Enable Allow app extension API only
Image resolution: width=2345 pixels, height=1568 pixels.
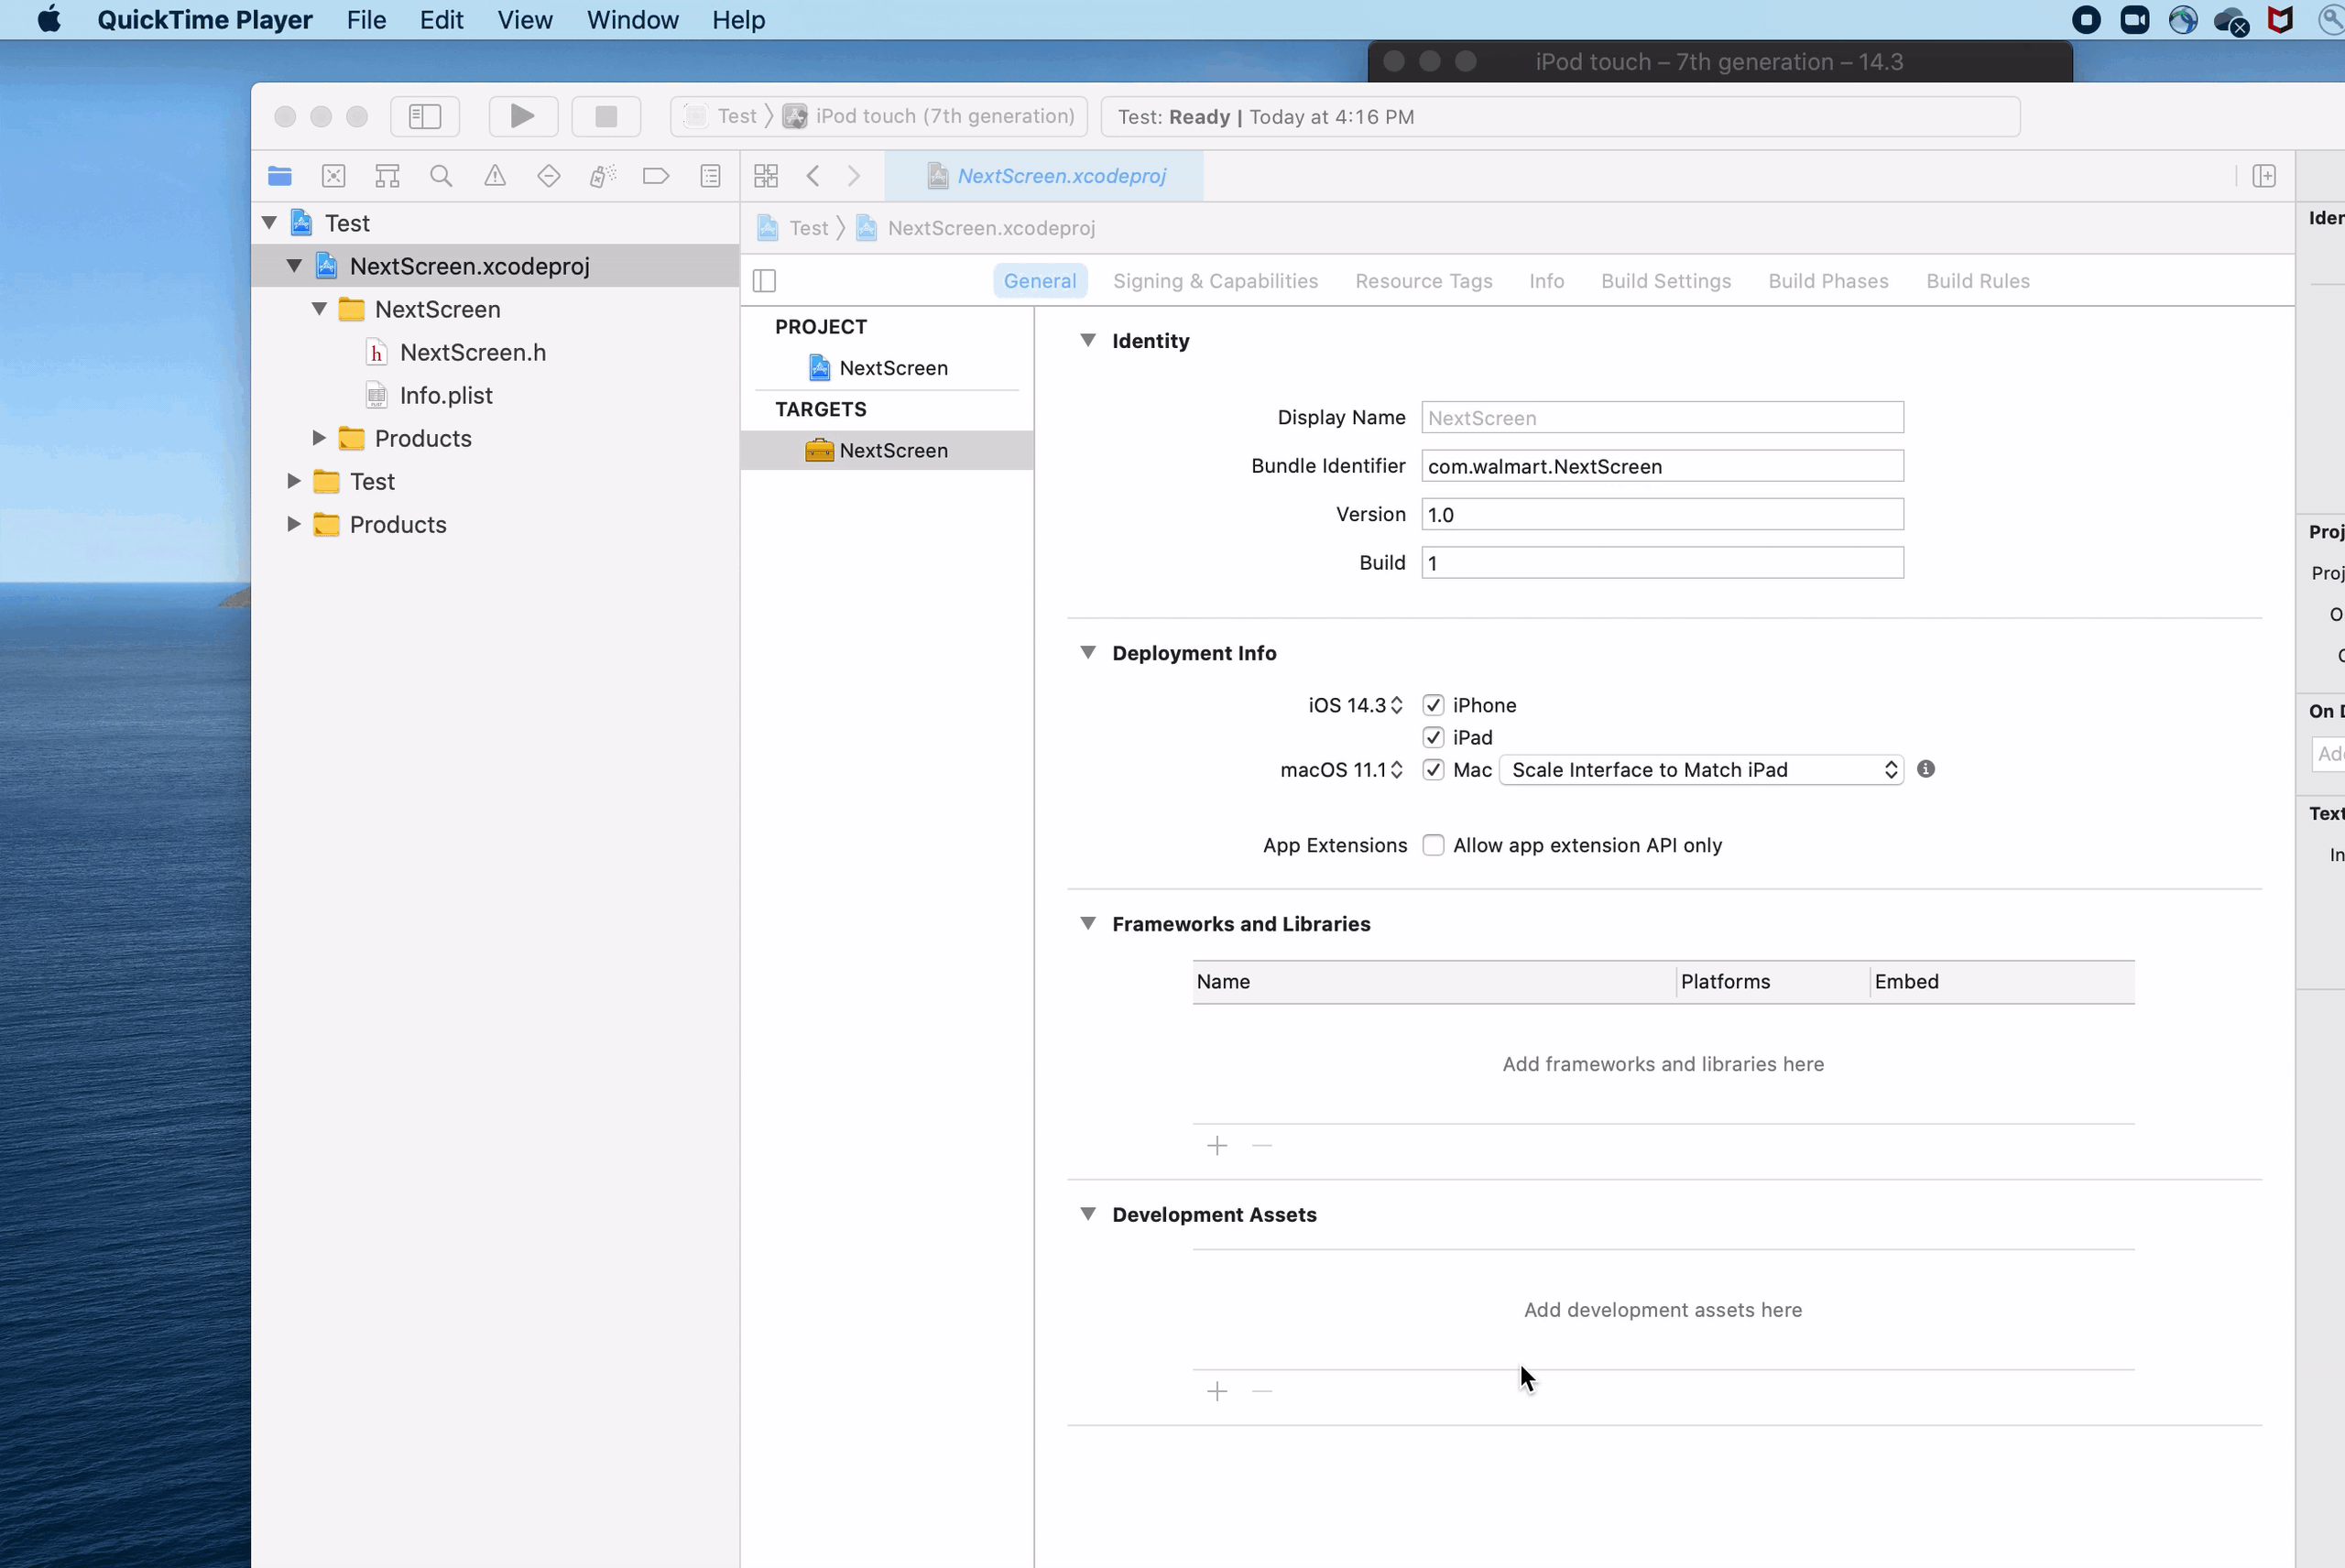1433,845
